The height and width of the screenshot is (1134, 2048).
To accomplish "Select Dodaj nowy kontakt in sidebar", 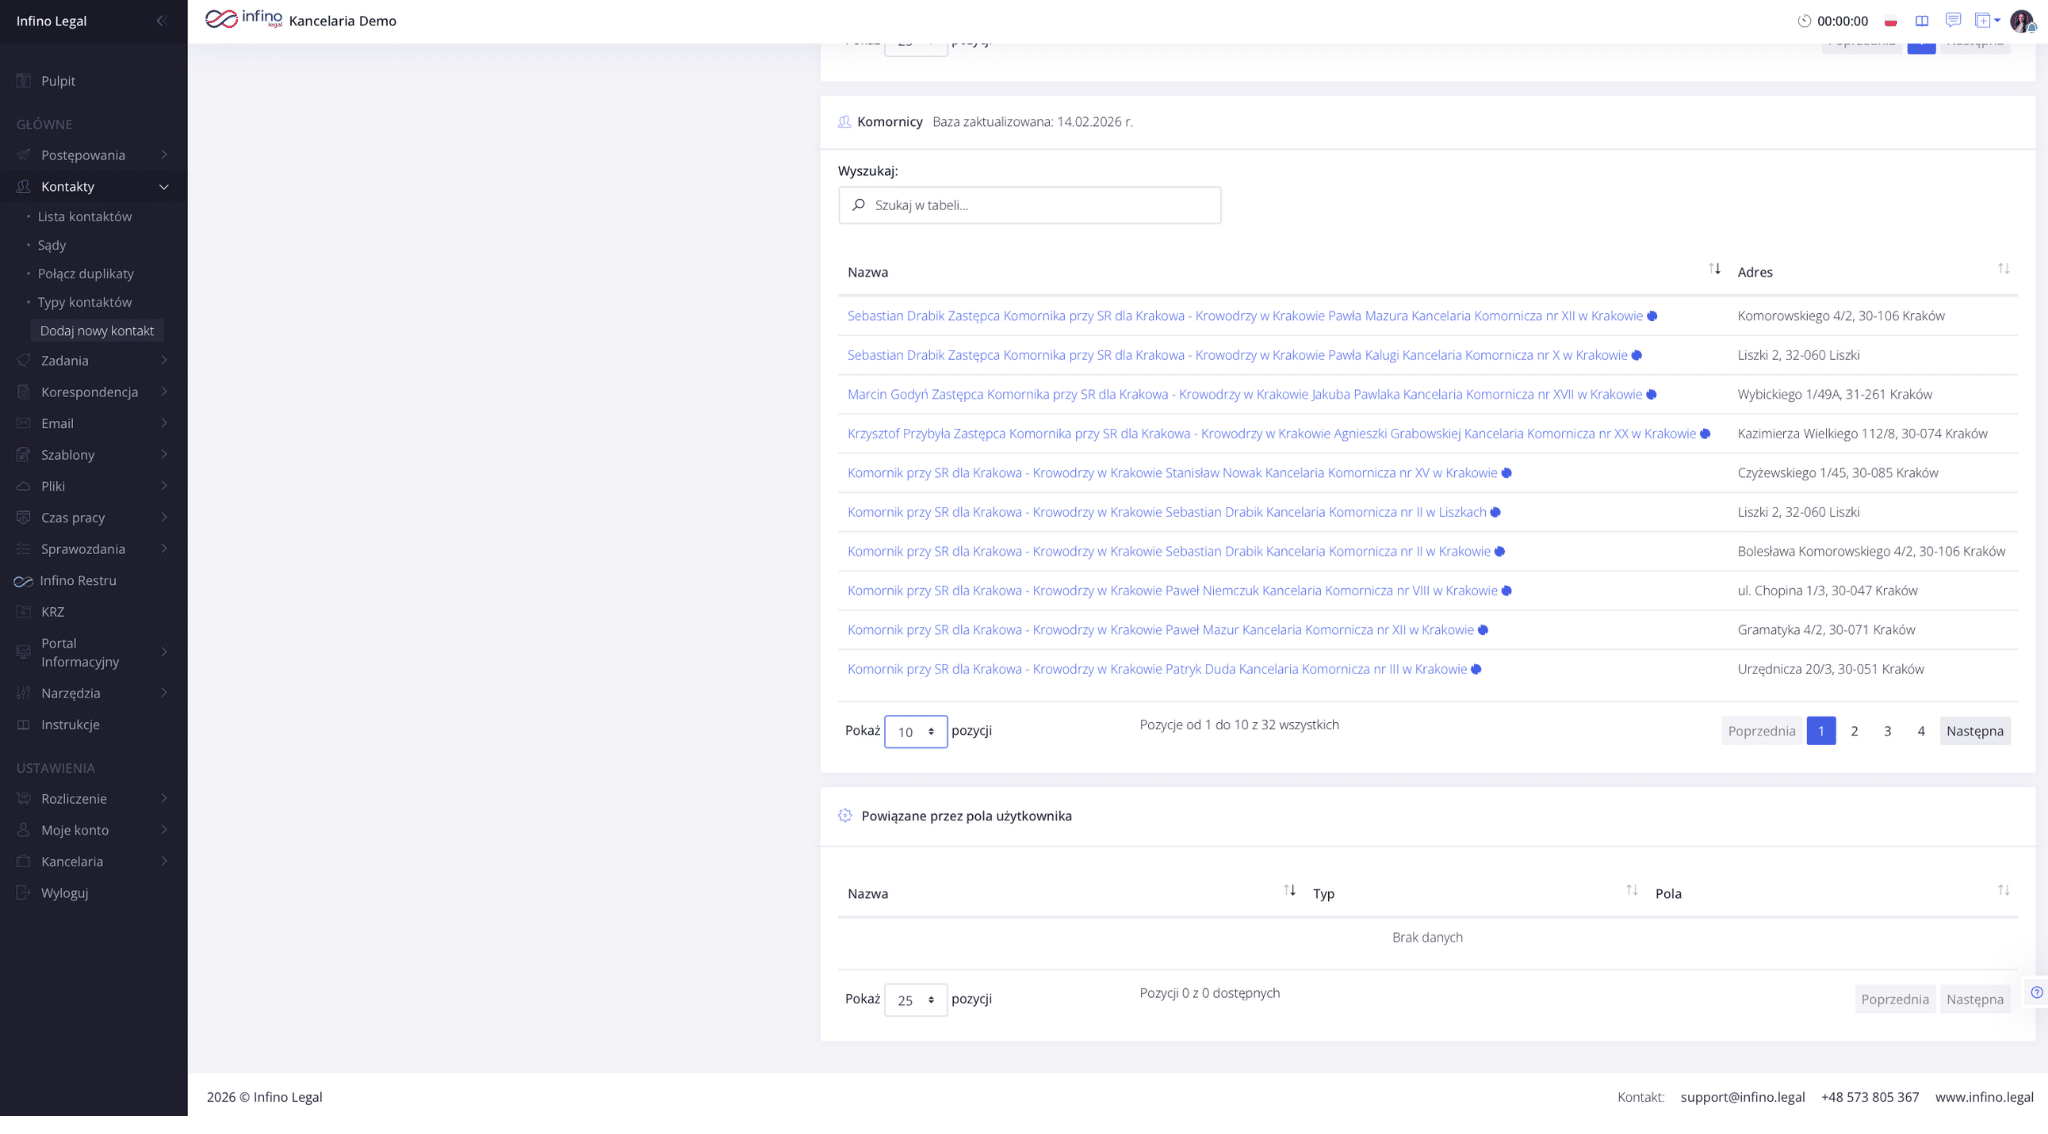I will point(97,331).
